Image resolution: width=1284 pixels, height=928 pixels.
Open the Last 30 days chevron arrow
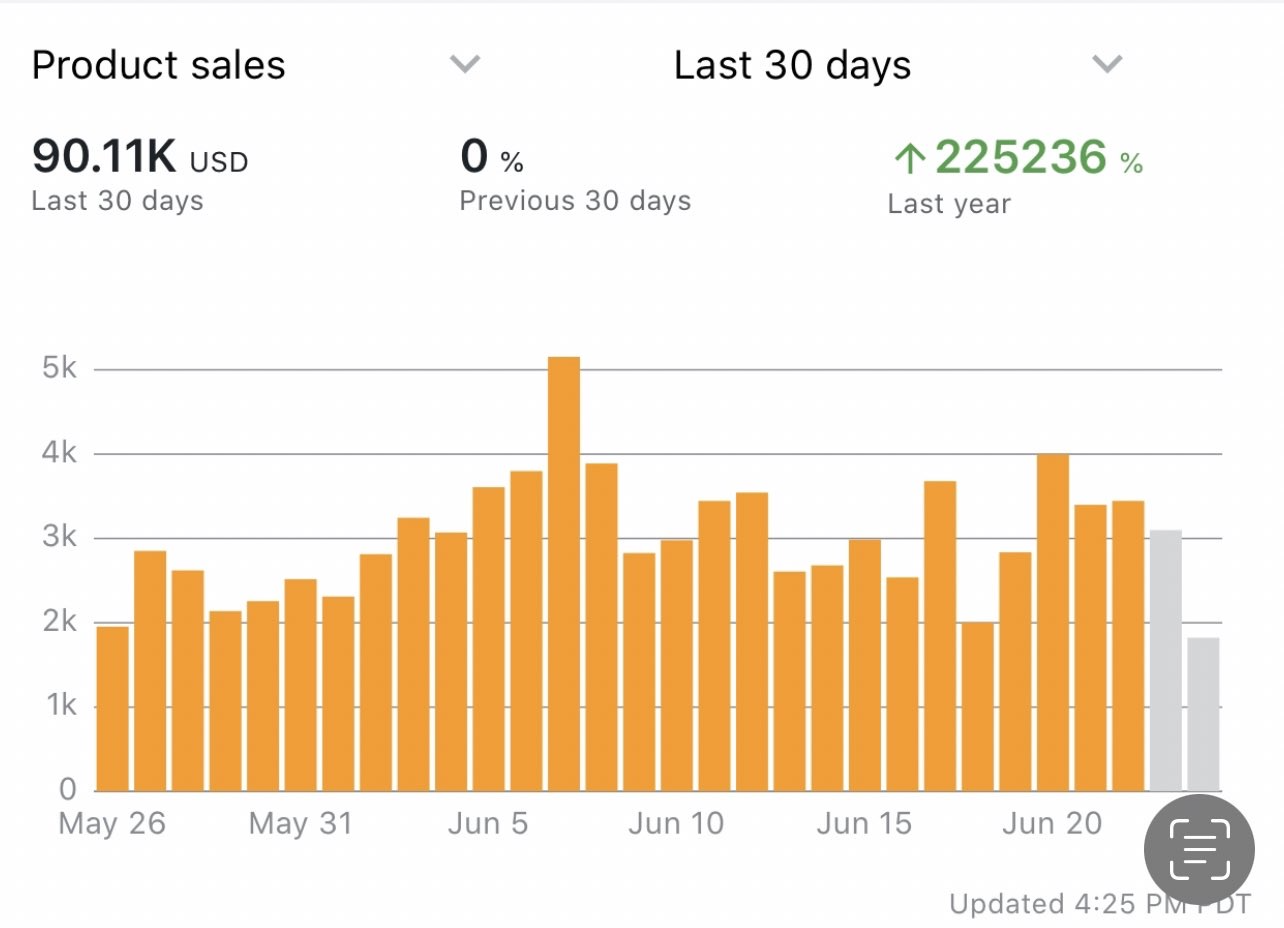[1106, 65]
